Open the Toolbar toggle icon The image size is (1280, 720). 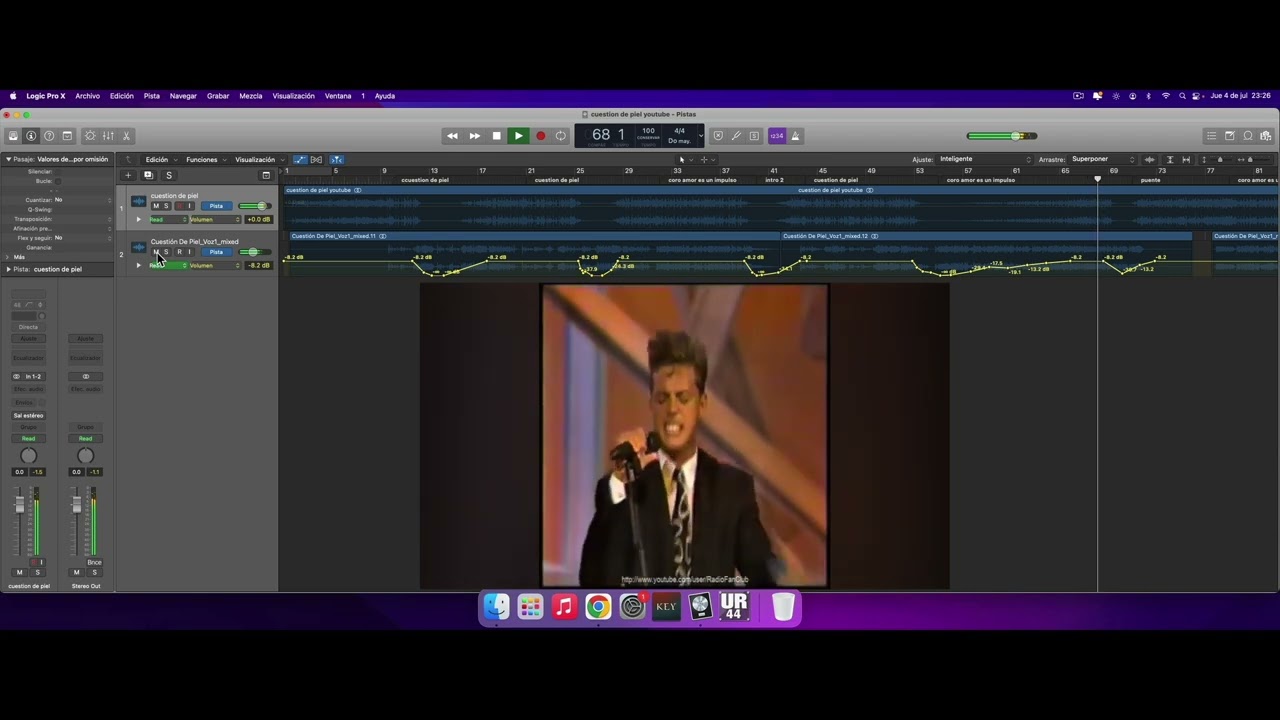(67, 136)
